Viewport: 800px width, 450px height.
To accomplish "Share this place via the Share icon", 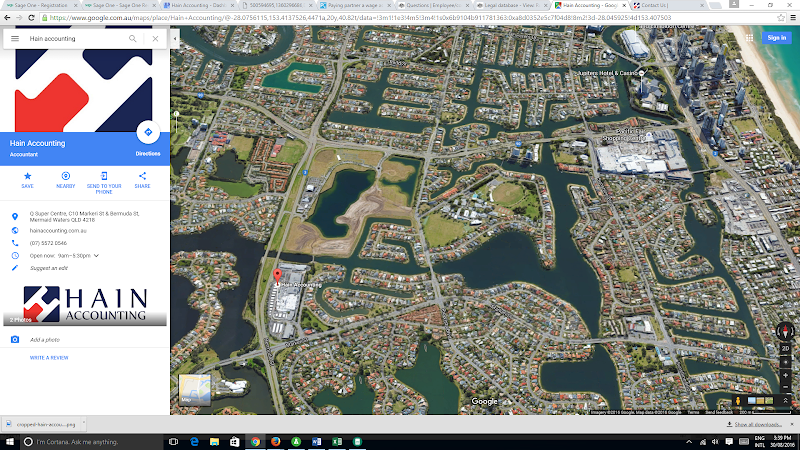I will tap(142, 177).
